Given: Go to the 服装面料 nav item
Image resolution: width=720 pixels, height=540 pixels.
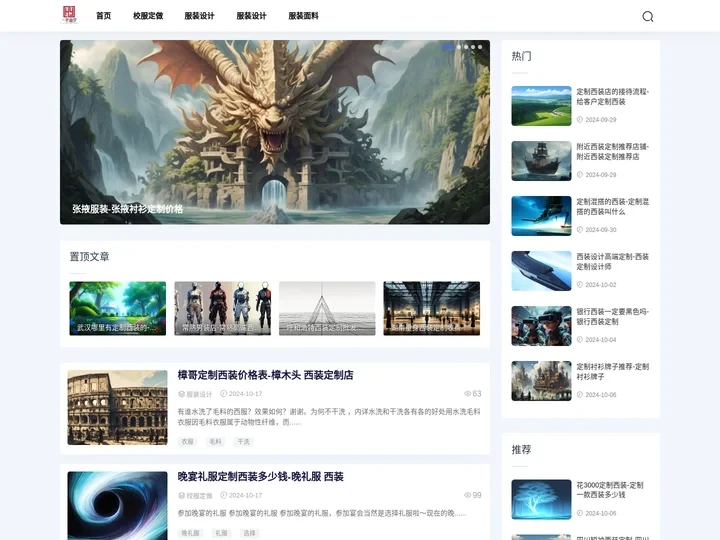Looking at the screenshot, I should pyautogui.click(x=303, y=16).
